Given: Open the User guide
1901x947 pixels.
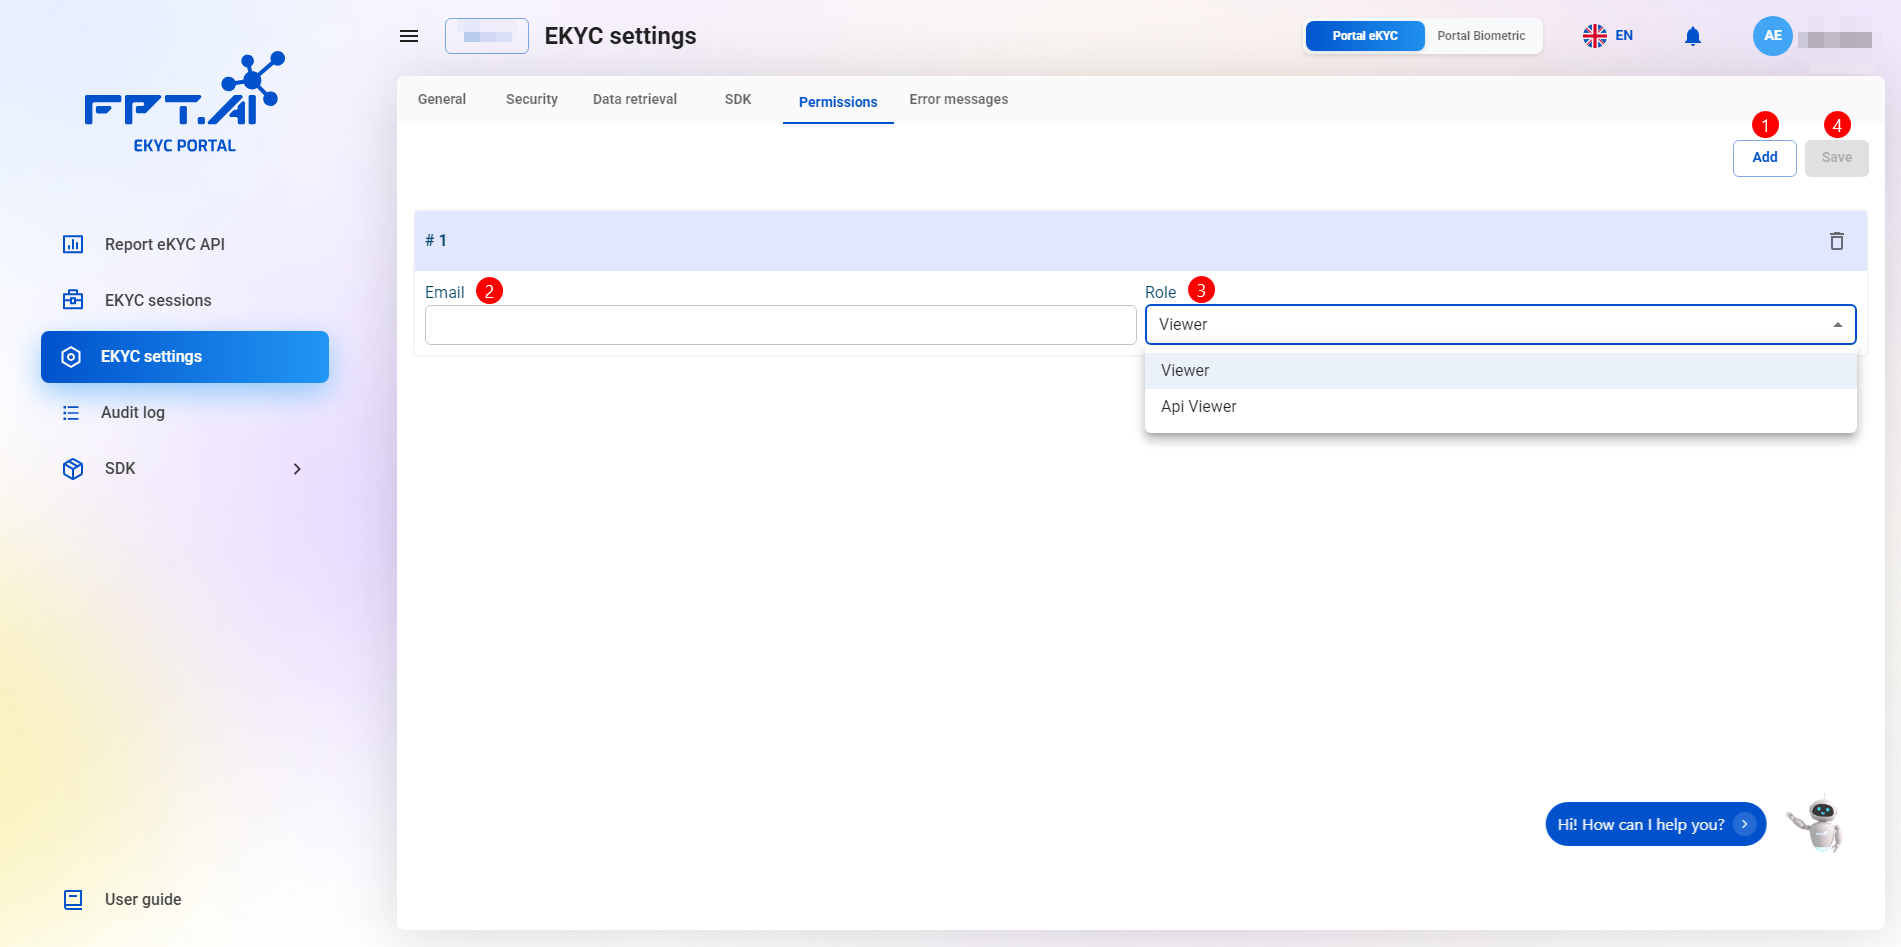Looking at the screenshot, I should click(142, 899).
